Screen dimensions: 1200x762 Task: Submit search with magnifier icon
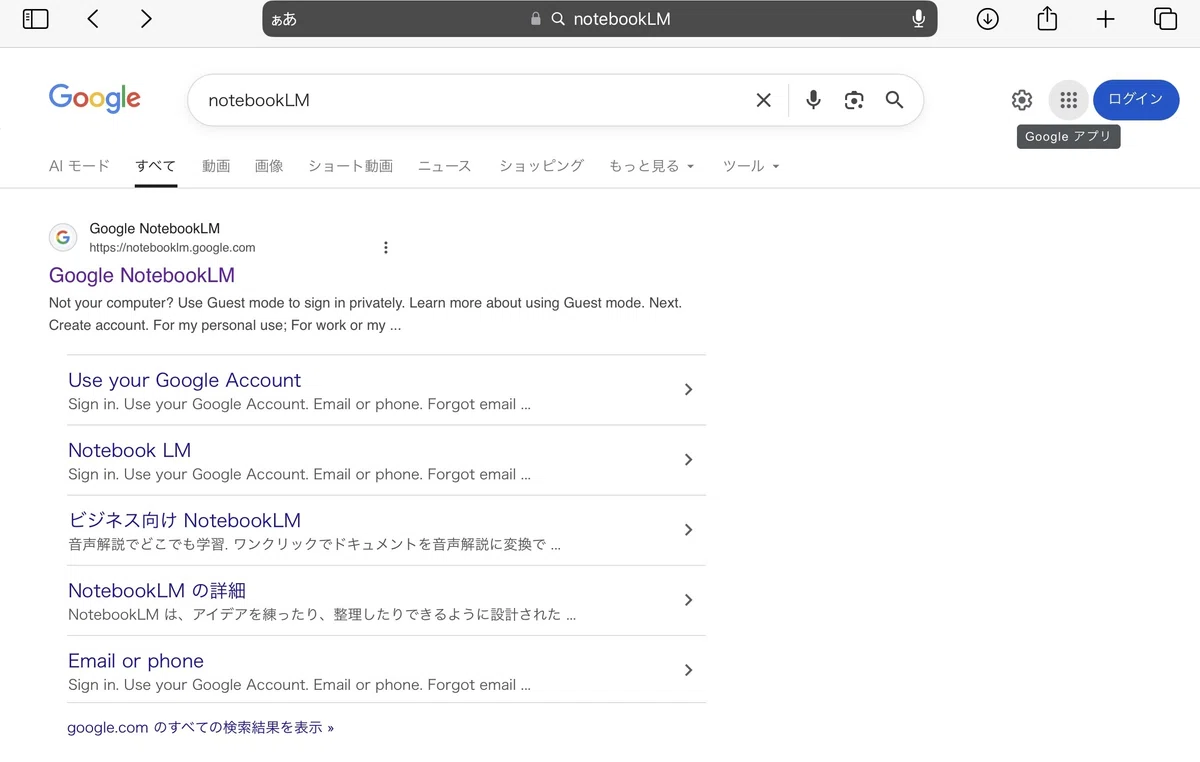[894, 100]
